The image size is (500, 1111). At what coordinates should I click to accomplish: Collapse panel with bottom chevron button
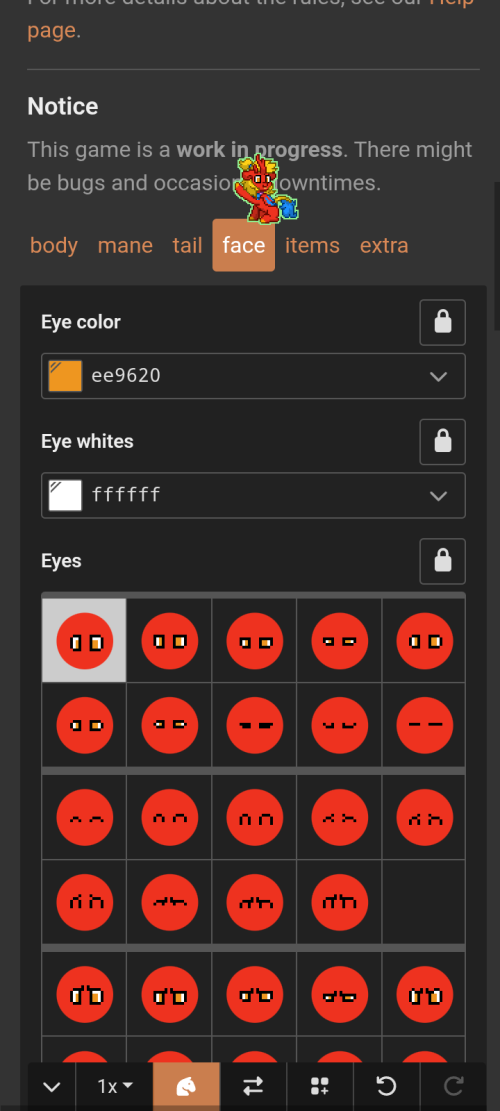coord(52,1086)
